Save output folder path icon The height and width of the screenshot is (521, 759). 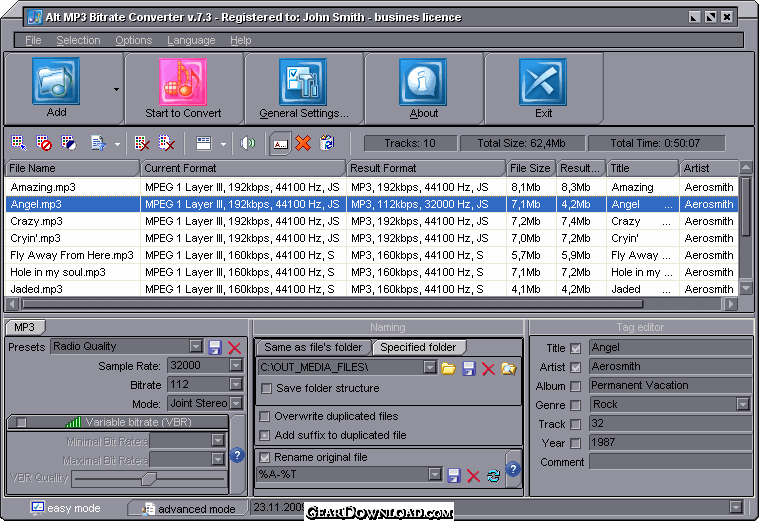(469, 368)
